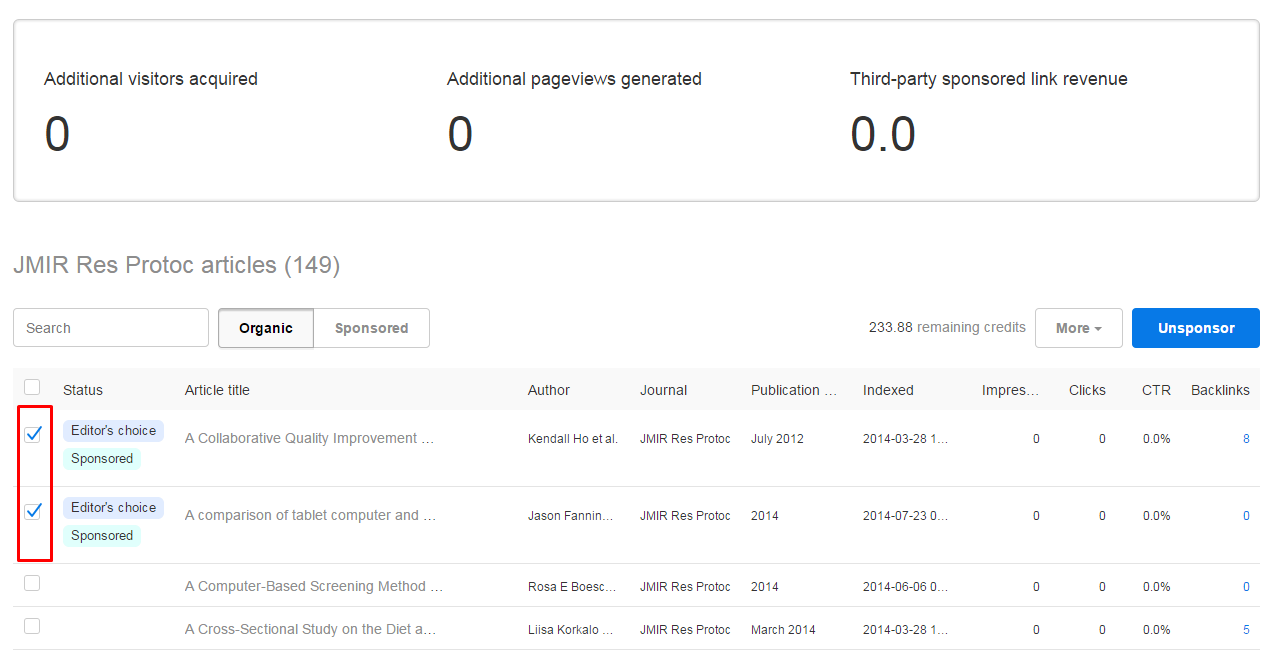Switch to the Sponsored tab
The width and height of the screenshot is (1265, 650).
371,328
